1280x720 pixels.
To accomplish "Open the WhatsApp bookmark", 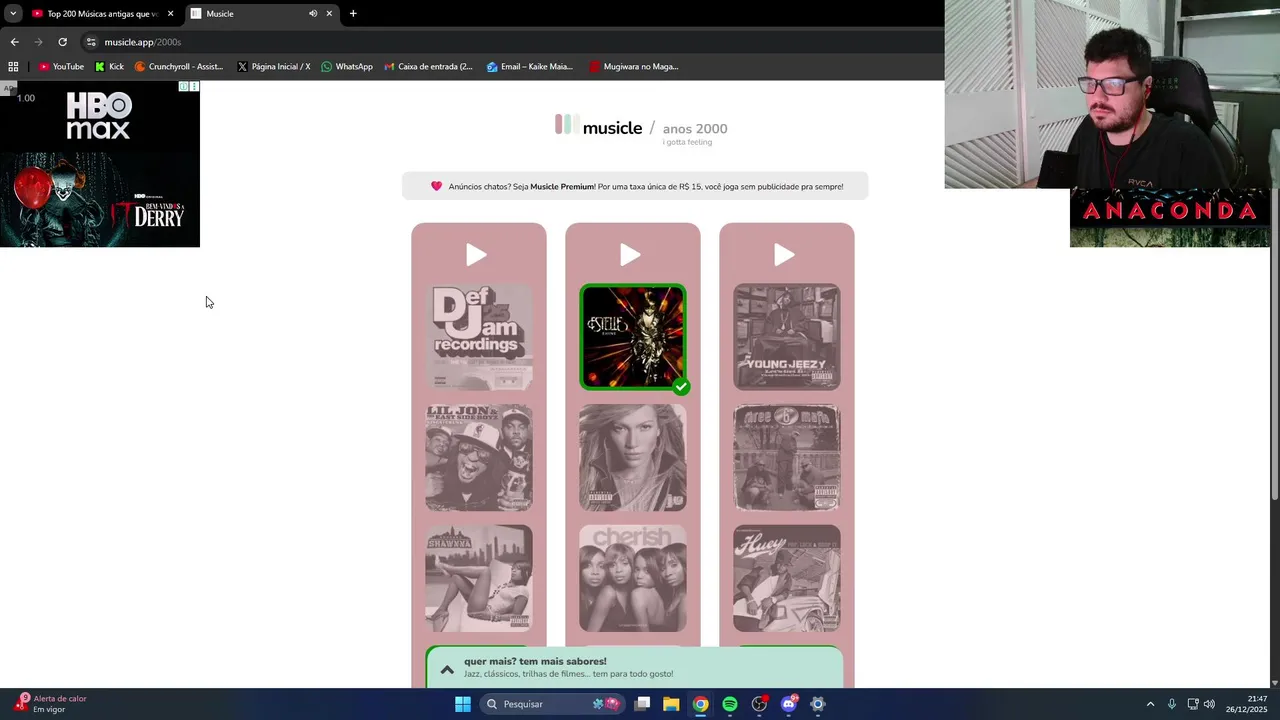I will [346, 67].
